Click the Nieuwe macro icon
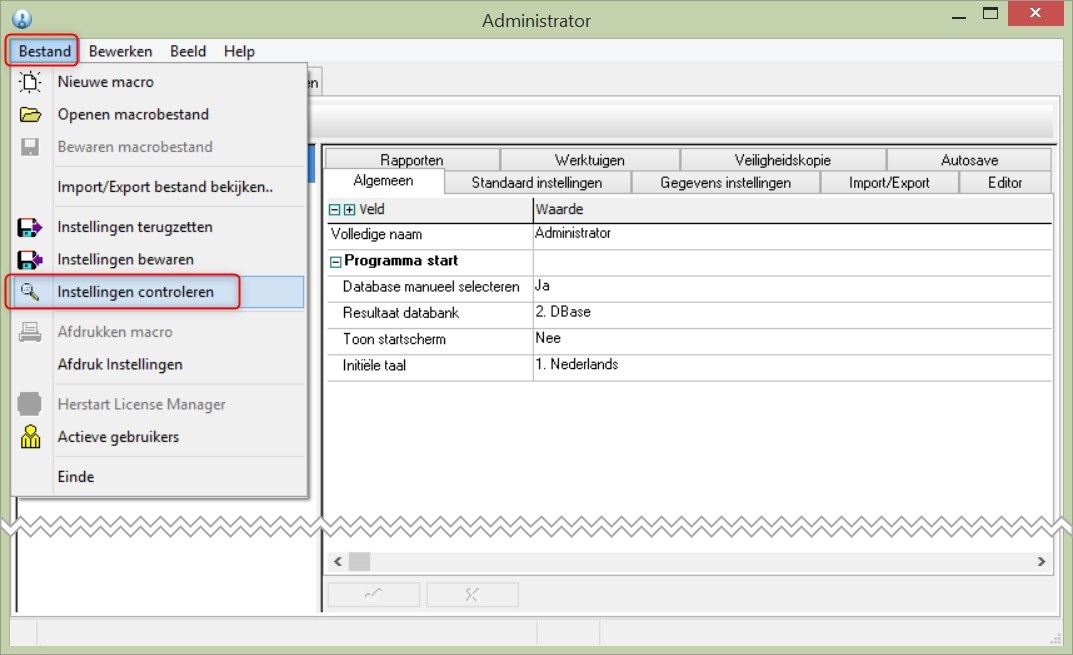1073x655 pixels. point(29,82)
